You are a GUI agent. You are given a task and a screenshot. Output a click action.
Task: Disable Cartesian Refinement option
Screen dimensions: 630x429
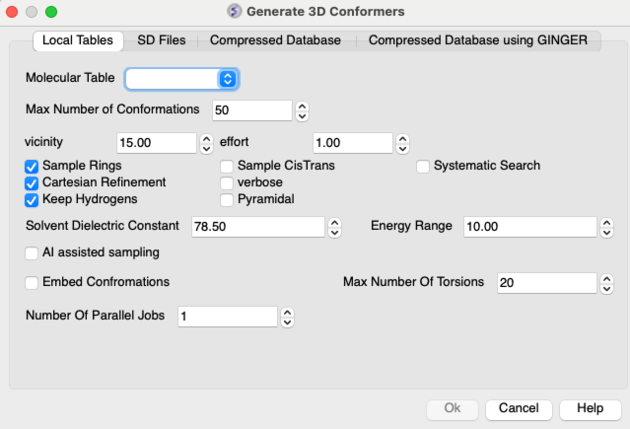[x=32, y=183]
